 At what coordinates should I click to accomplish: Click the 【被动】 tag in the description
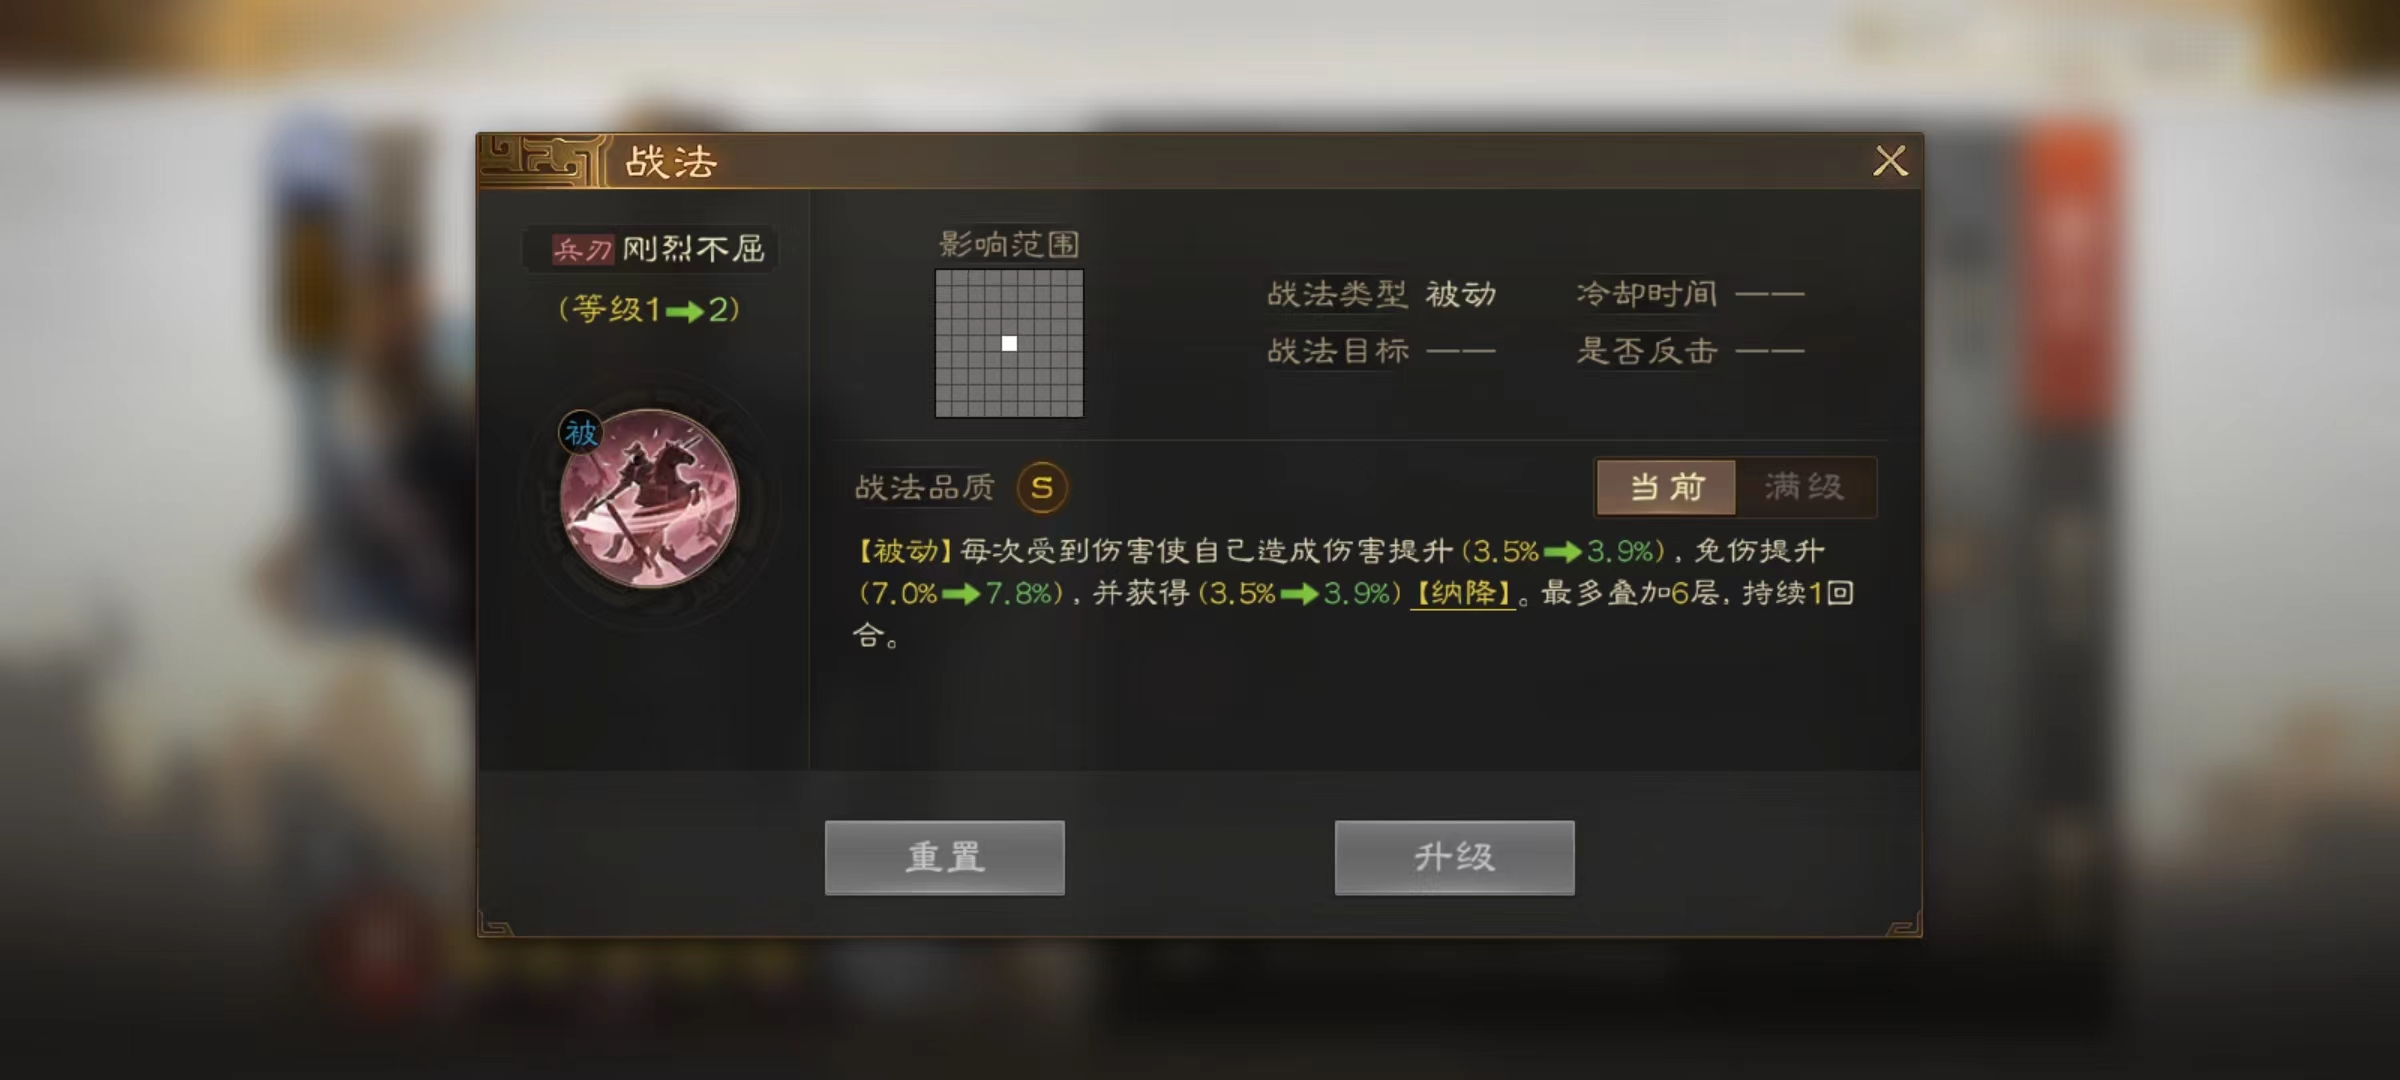coord(905,551)
